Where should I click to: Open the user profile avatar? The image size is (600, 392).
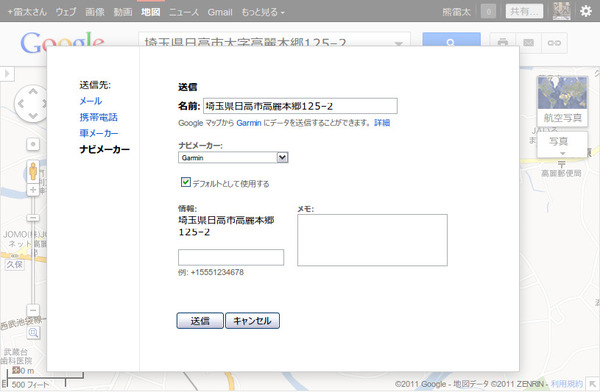[x=562, y=11]
